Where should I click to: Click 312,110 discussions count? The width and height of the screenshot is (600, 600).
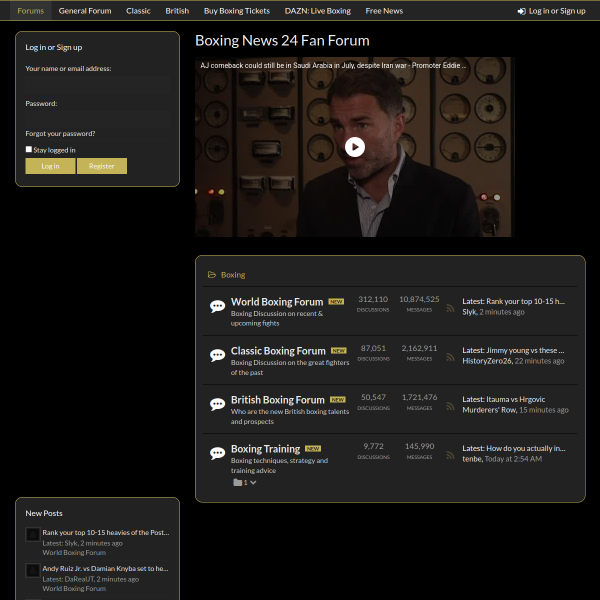click(x=373, y=299)
